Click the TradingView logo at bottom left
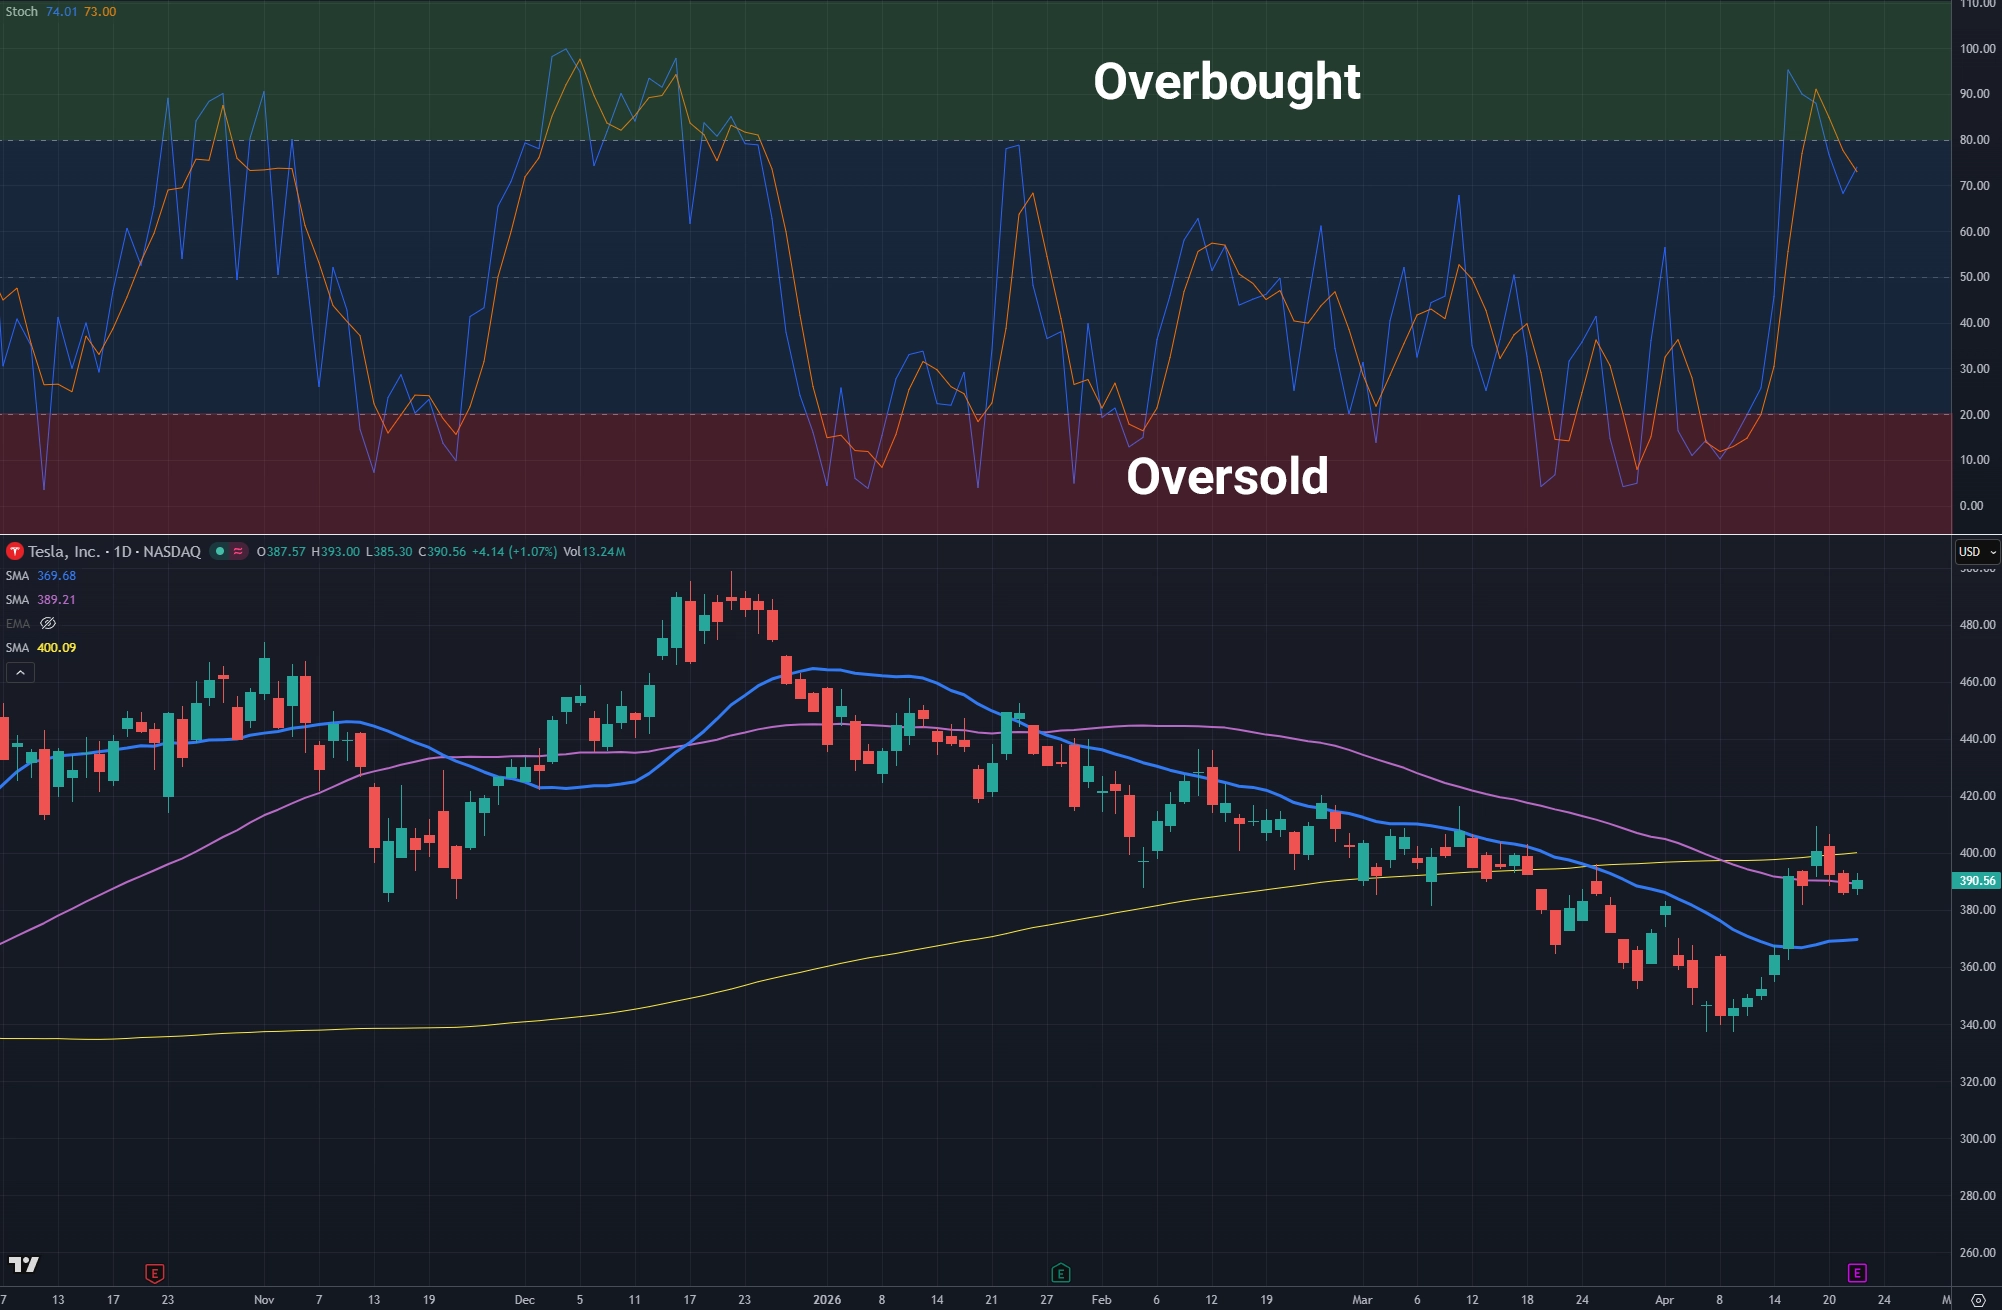 [x=23, y=1265]
